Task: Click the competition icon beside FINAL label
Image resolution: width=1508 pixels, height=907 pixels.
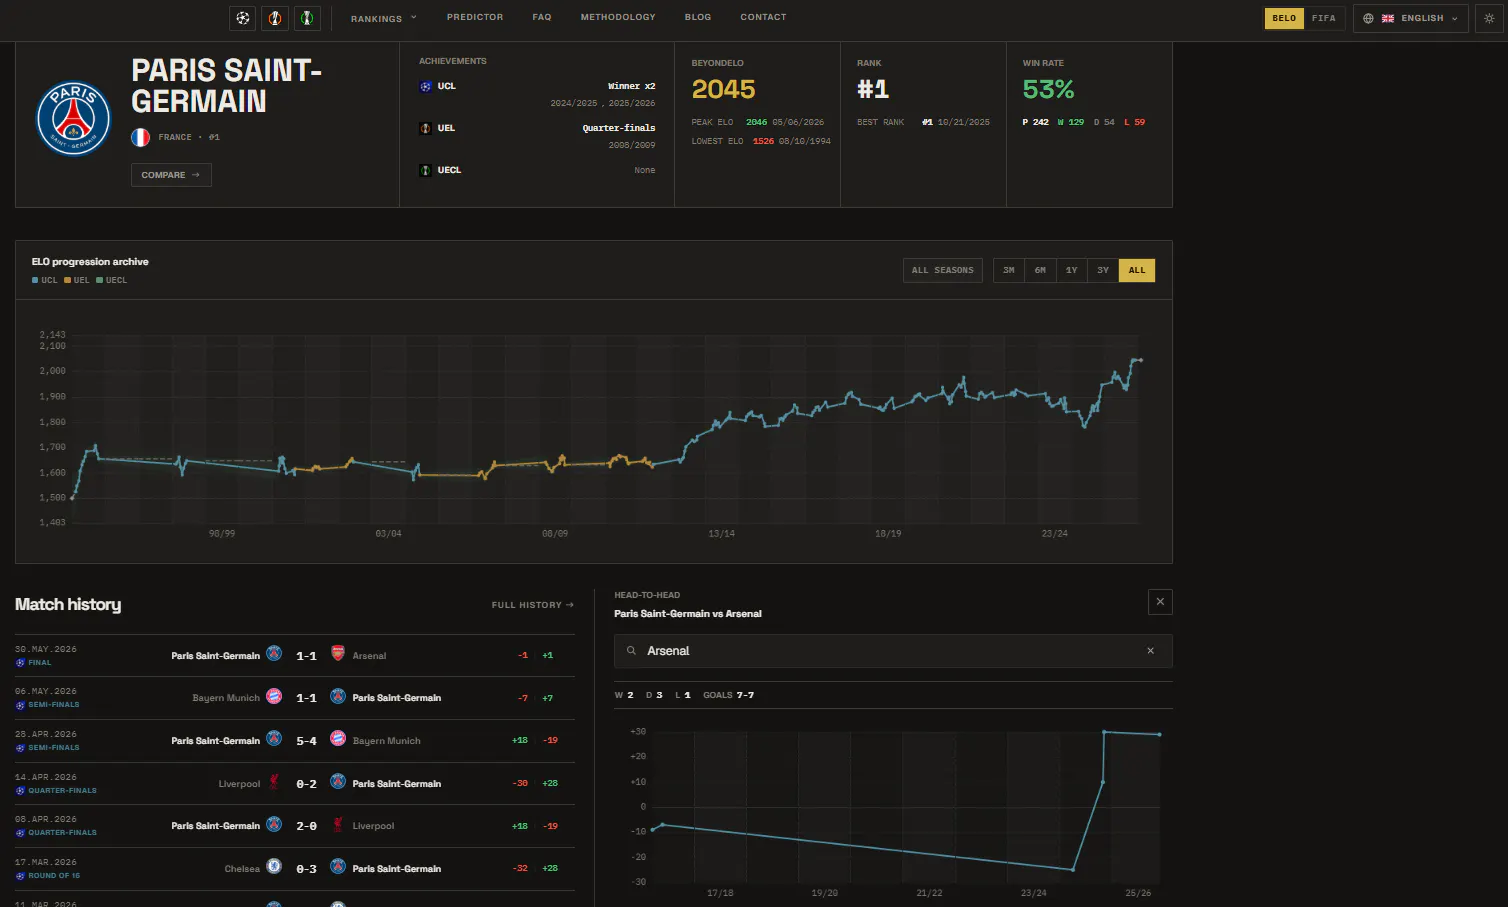Action: [20, 663]
